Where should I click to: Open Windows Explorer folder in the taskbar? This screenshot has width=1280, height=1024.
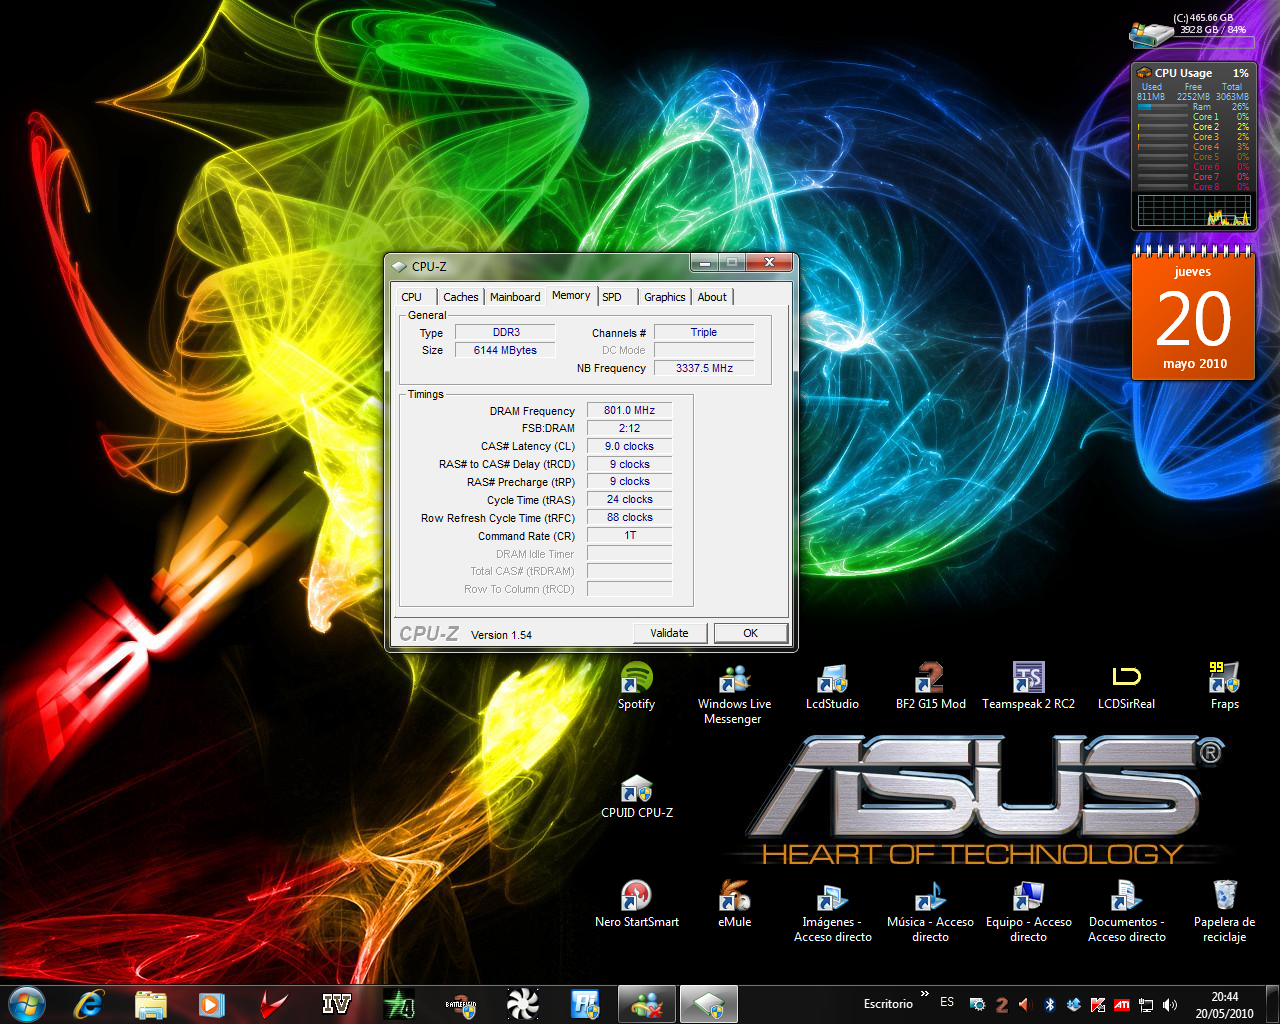click(150, 1003)
